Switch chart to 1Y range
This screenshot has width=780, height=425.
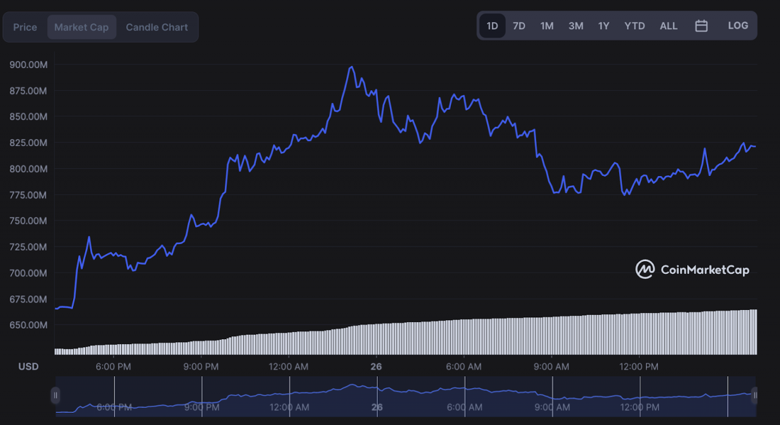tap(604, 26)
